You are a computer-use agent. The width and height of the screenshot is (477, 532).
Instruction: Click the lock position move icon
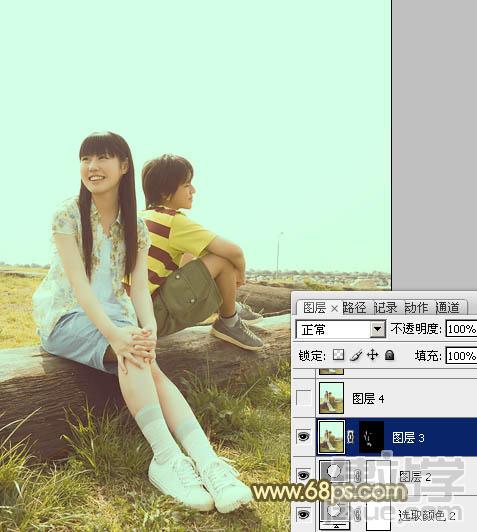(373, 355)
